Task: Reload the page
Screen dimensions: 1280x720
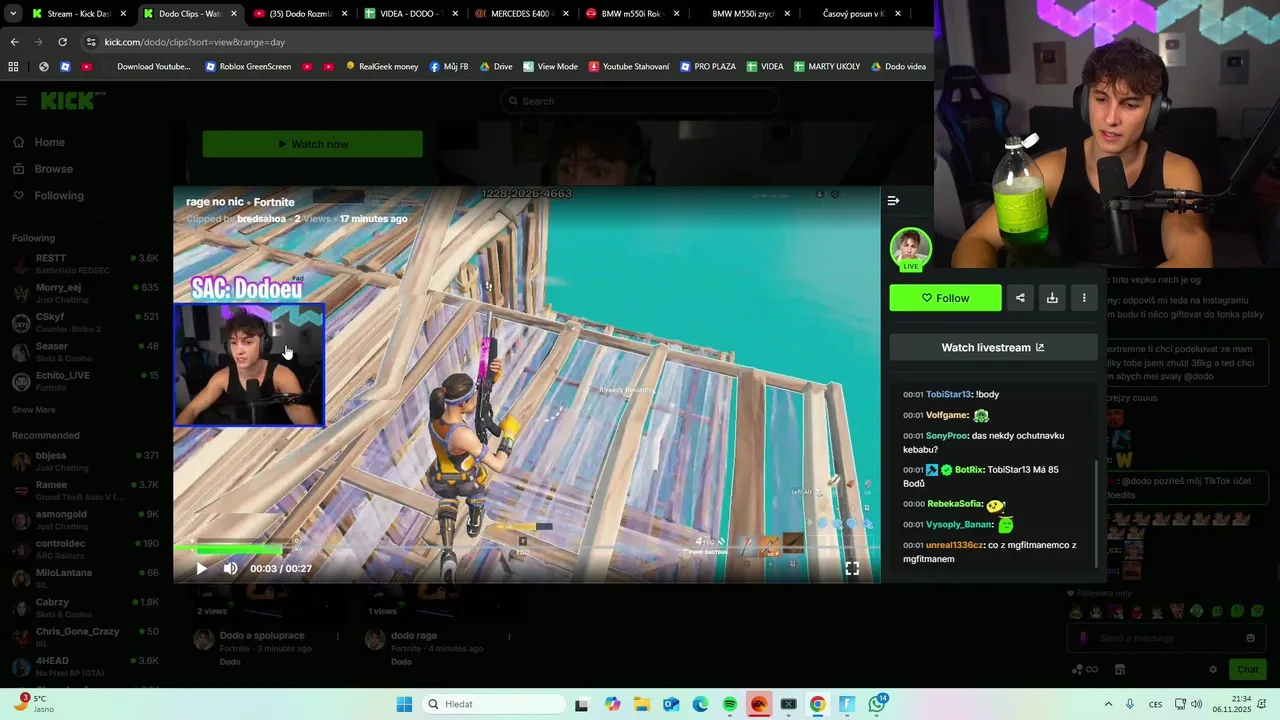Action: tap(62, 42)
